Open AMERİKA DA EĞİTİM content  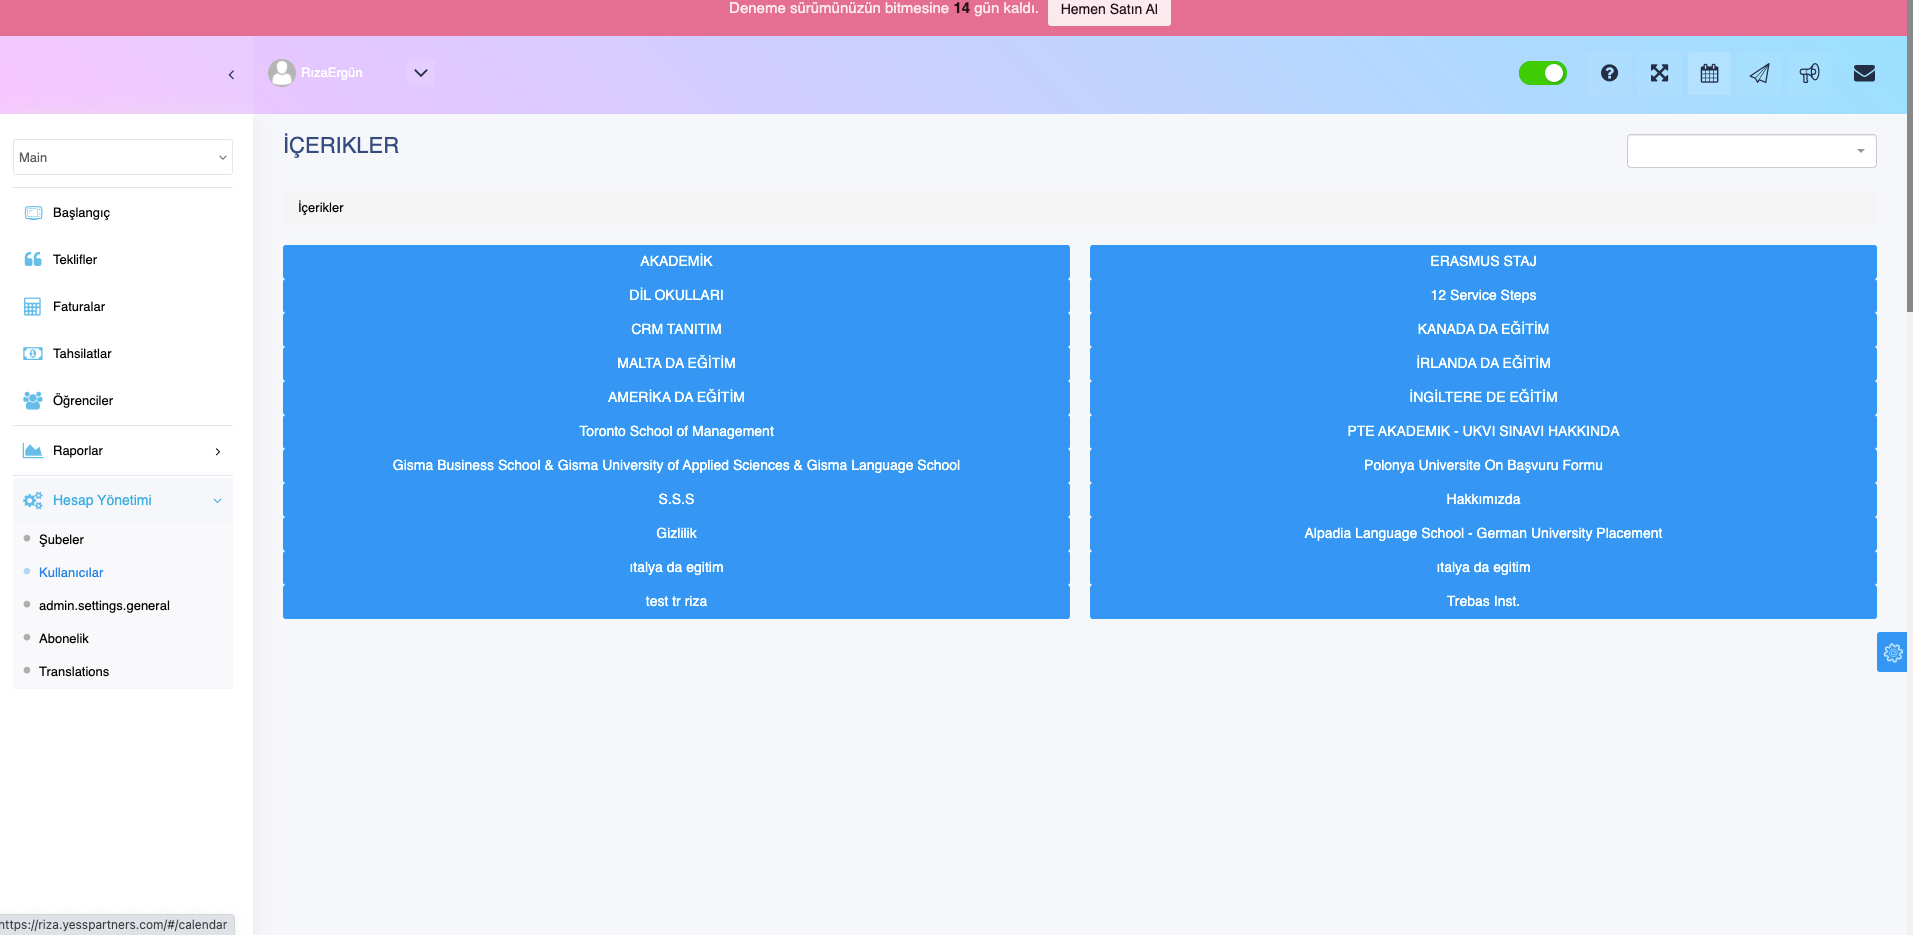click(x=676, y=397)
